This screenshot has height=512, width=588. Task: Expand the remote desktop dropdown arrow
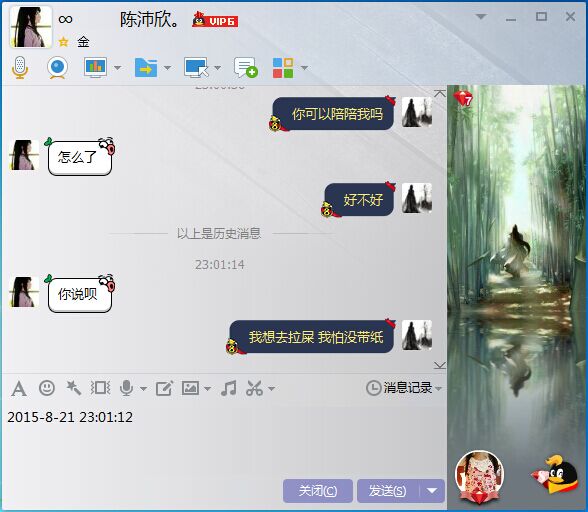pyautogui.click(x=217, y=68)
